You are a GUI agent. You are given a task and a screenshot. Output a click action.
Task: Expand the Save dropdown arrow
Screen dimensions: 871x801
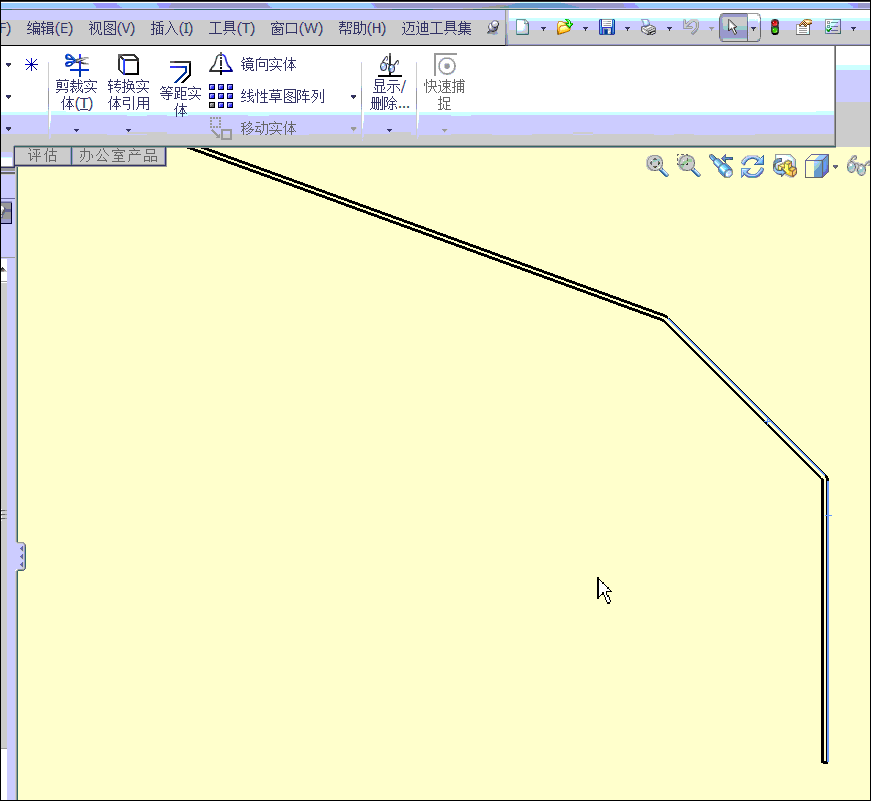(627, 28)
